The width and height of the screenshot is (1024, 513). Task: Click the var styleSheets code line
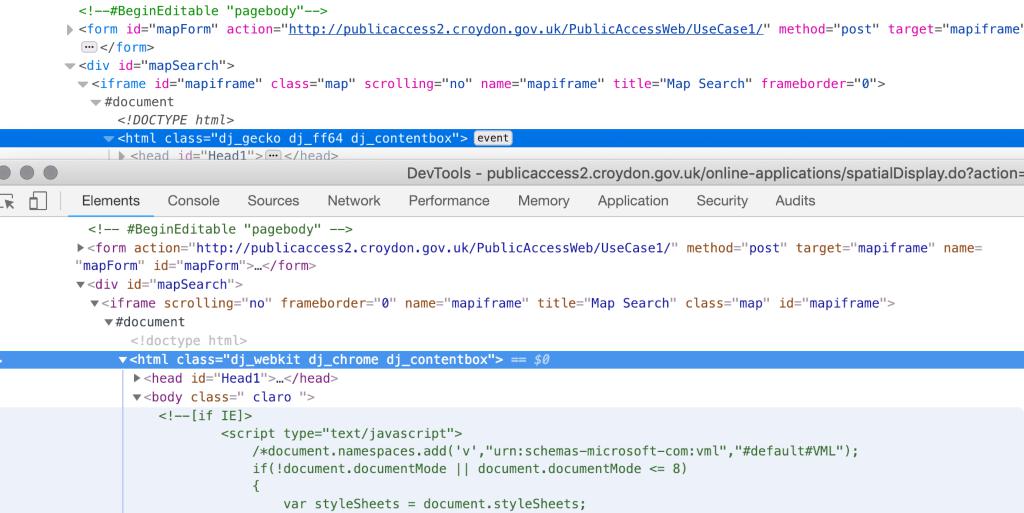435,504
